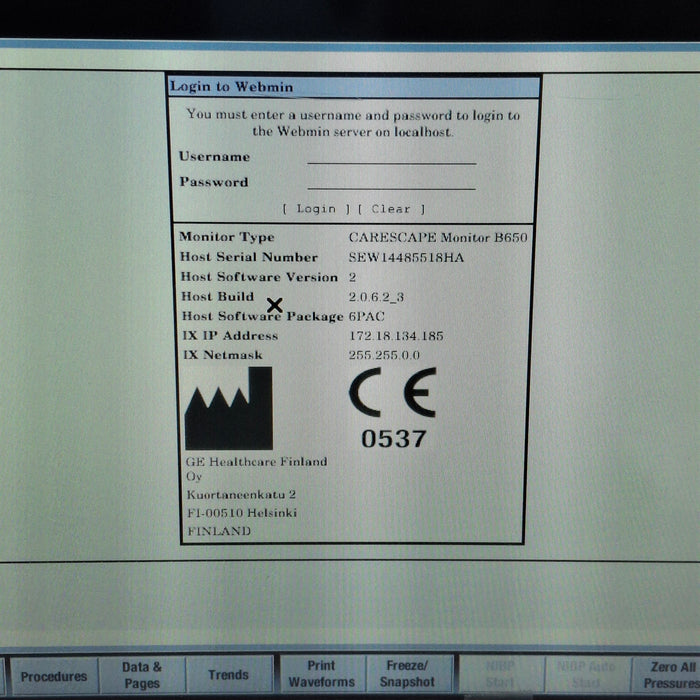The height and width of the screenshot is (700, 700).
Task: Click the Monitor Type label
Action: click(227, 237)
